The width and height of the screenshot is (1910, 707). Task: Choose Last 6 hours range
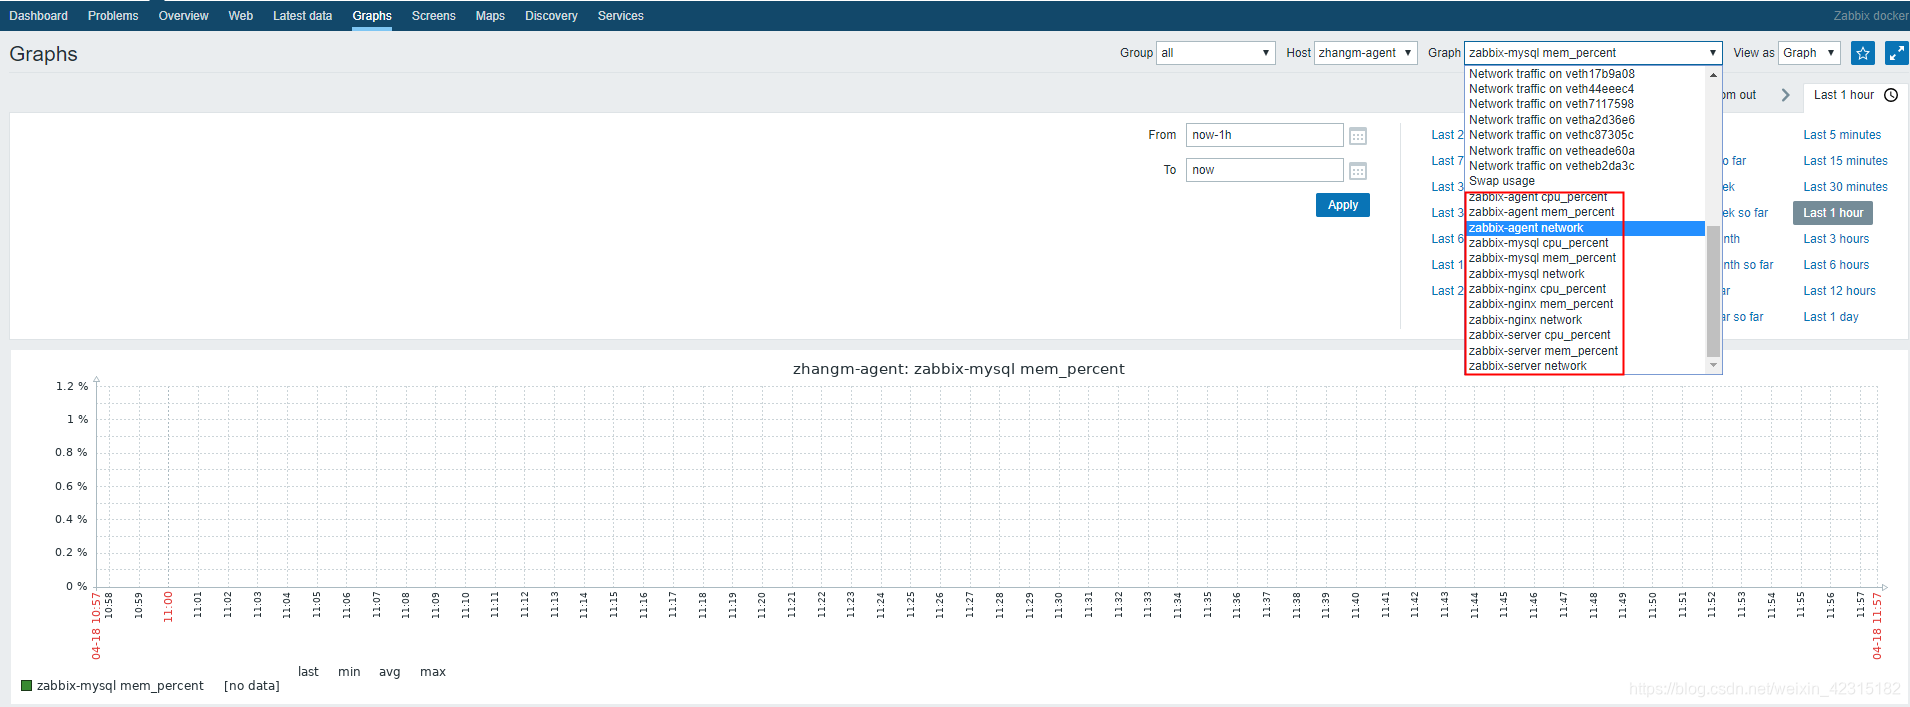[x=1836, y=265]
